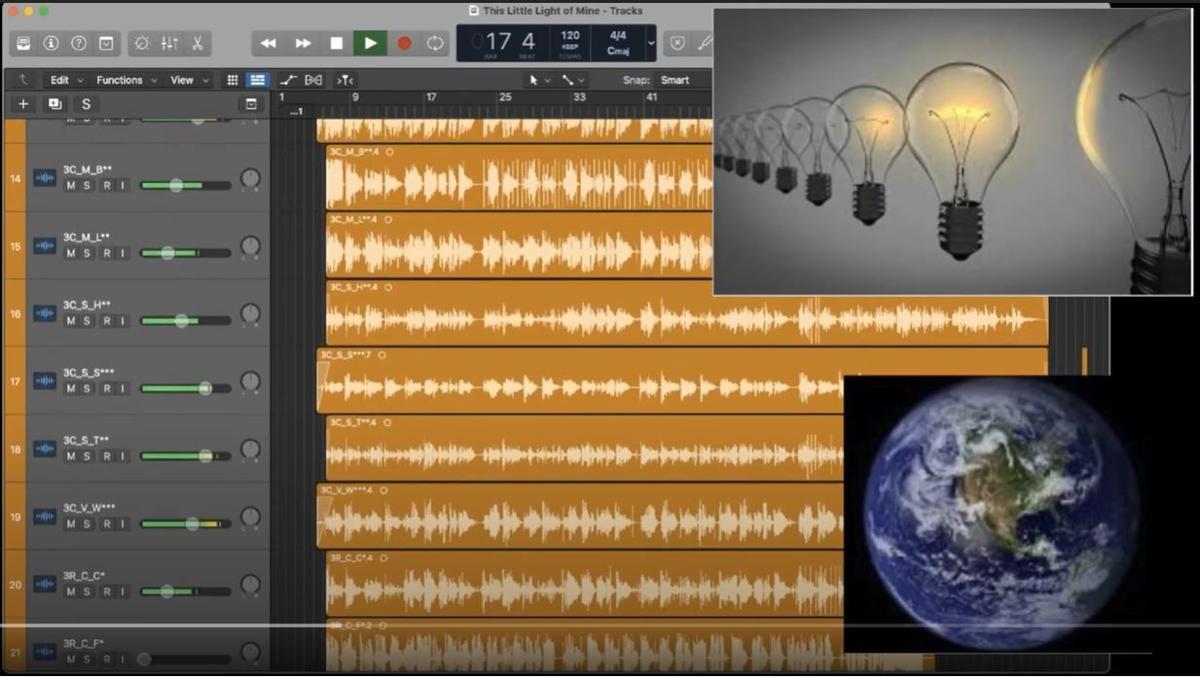The width and height of the screenshot is (1200, 678).
Task: Open the Mixer faders icon
Action: (x=169, y=43)
